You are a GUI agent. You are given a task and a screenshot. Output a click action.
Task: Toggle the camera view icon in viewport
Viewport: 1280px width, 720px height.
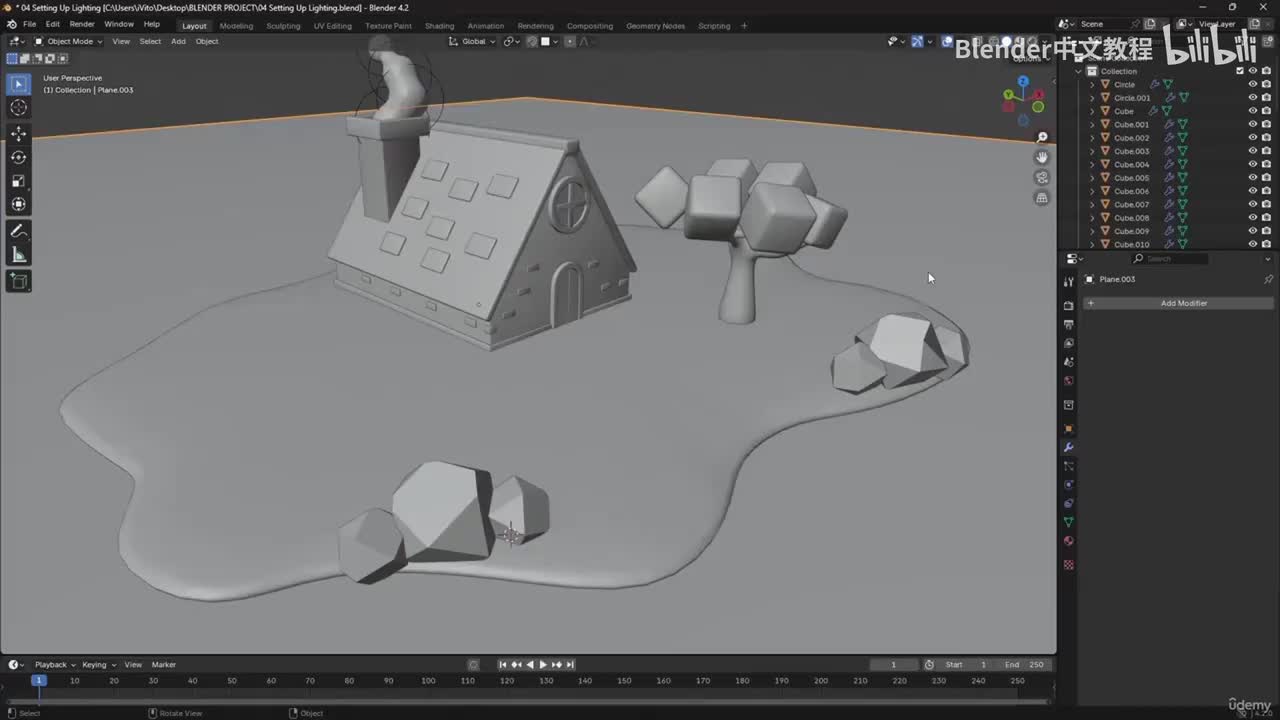click(1042, 178)
